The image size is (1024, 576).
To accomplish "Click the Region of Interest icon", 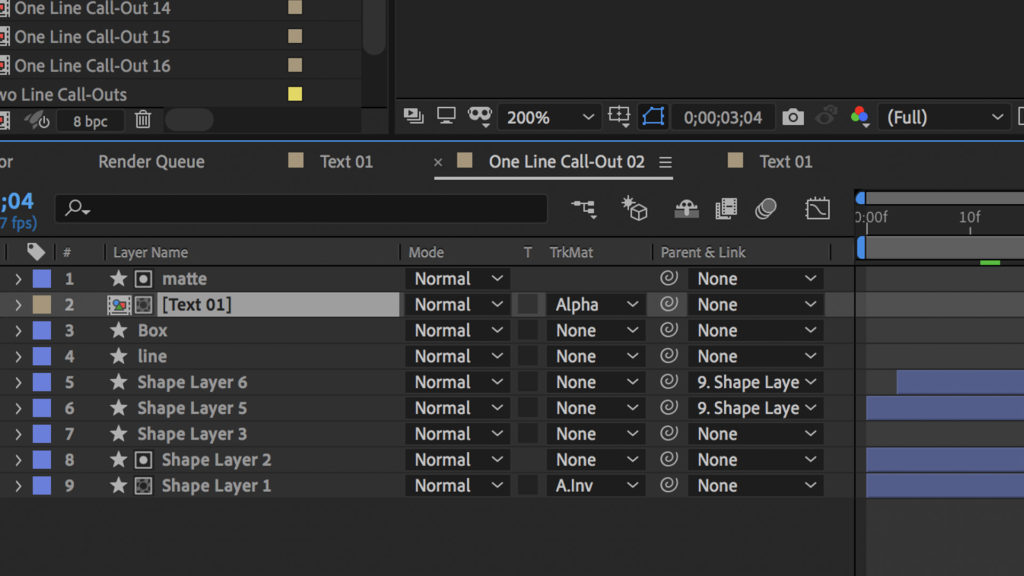I will (619, 117).
